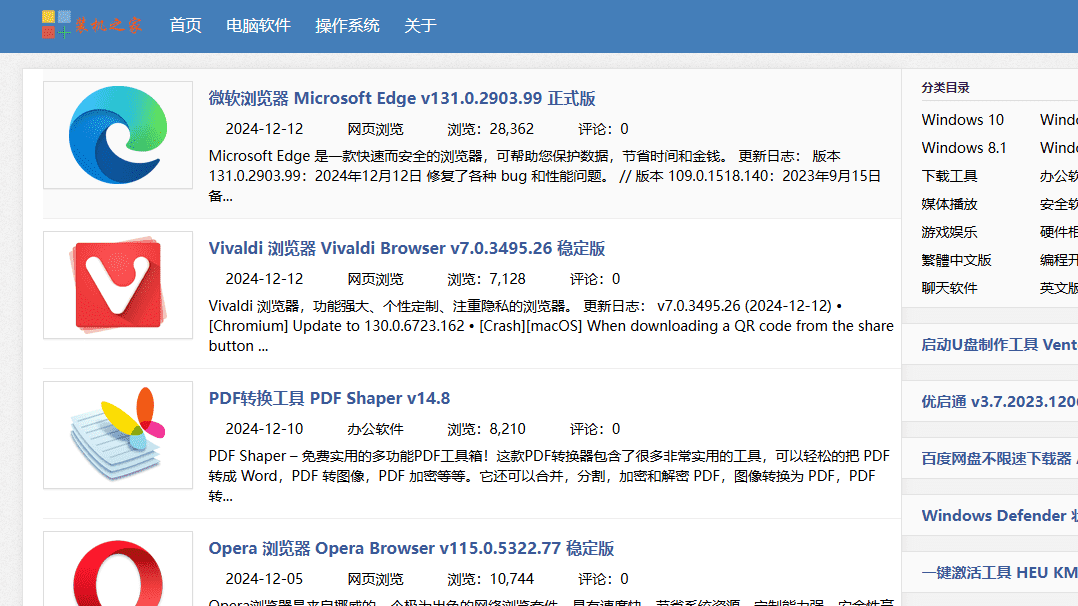Open 启动U盘制作工具 Ventoy sidebar link
This screenshot has height=606, width=1078.
tap(999, 345)
